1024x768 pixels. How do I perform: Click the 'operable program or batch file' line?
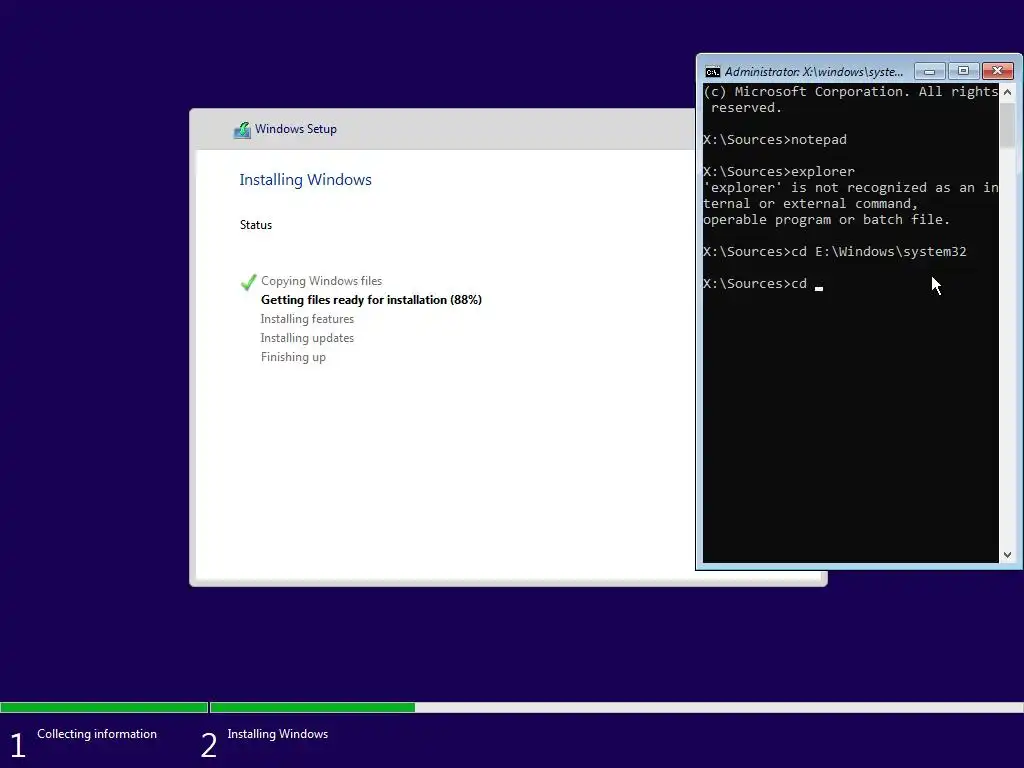[x=826, y=219]
